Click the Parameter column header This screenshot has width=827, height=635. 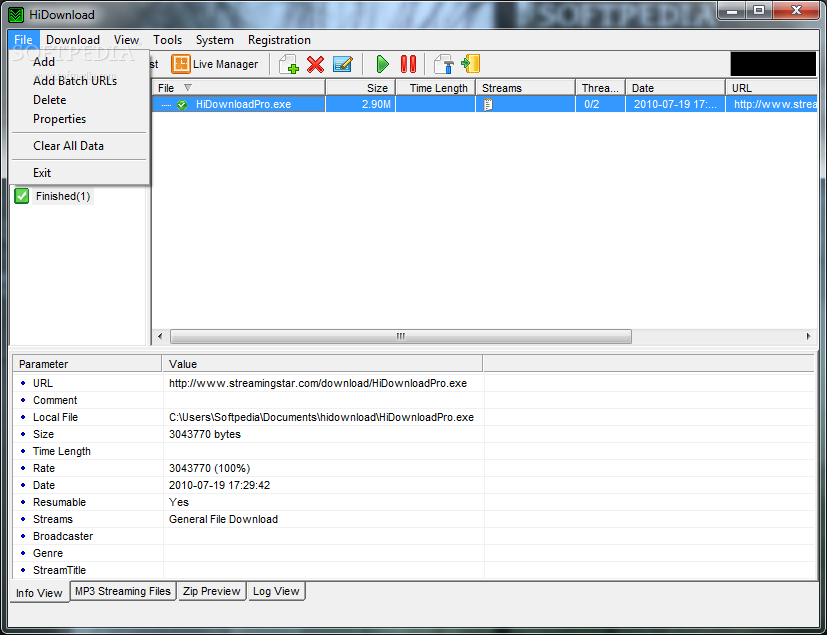point(88,364)
